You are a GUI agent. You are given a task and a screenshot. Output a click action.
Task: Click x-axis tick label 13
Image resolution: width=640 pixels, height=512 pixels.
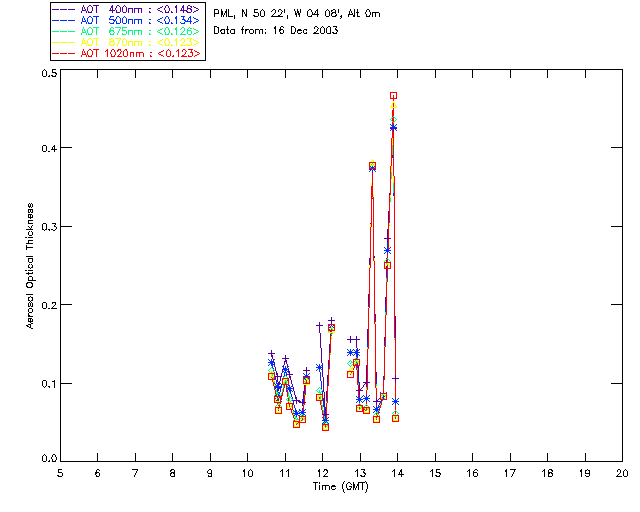360,473
